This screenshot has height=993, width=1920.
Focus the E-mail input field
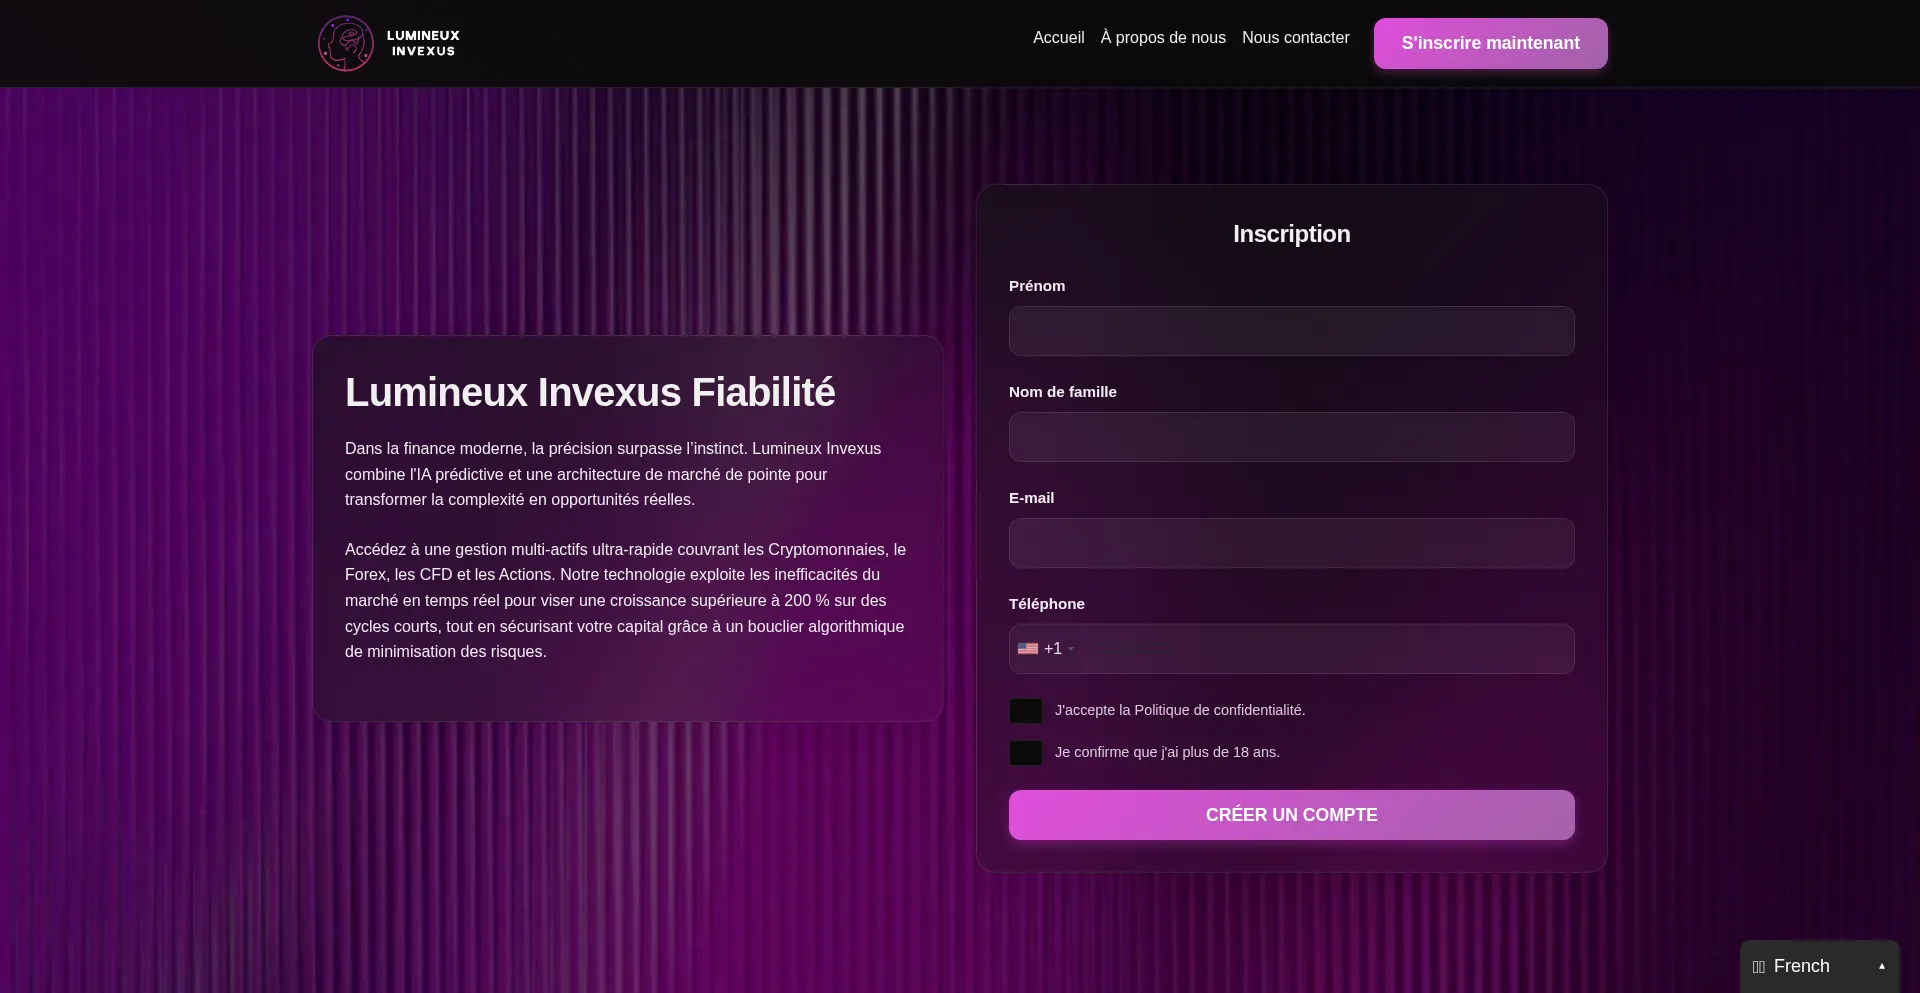click(x=1291, y=543)
